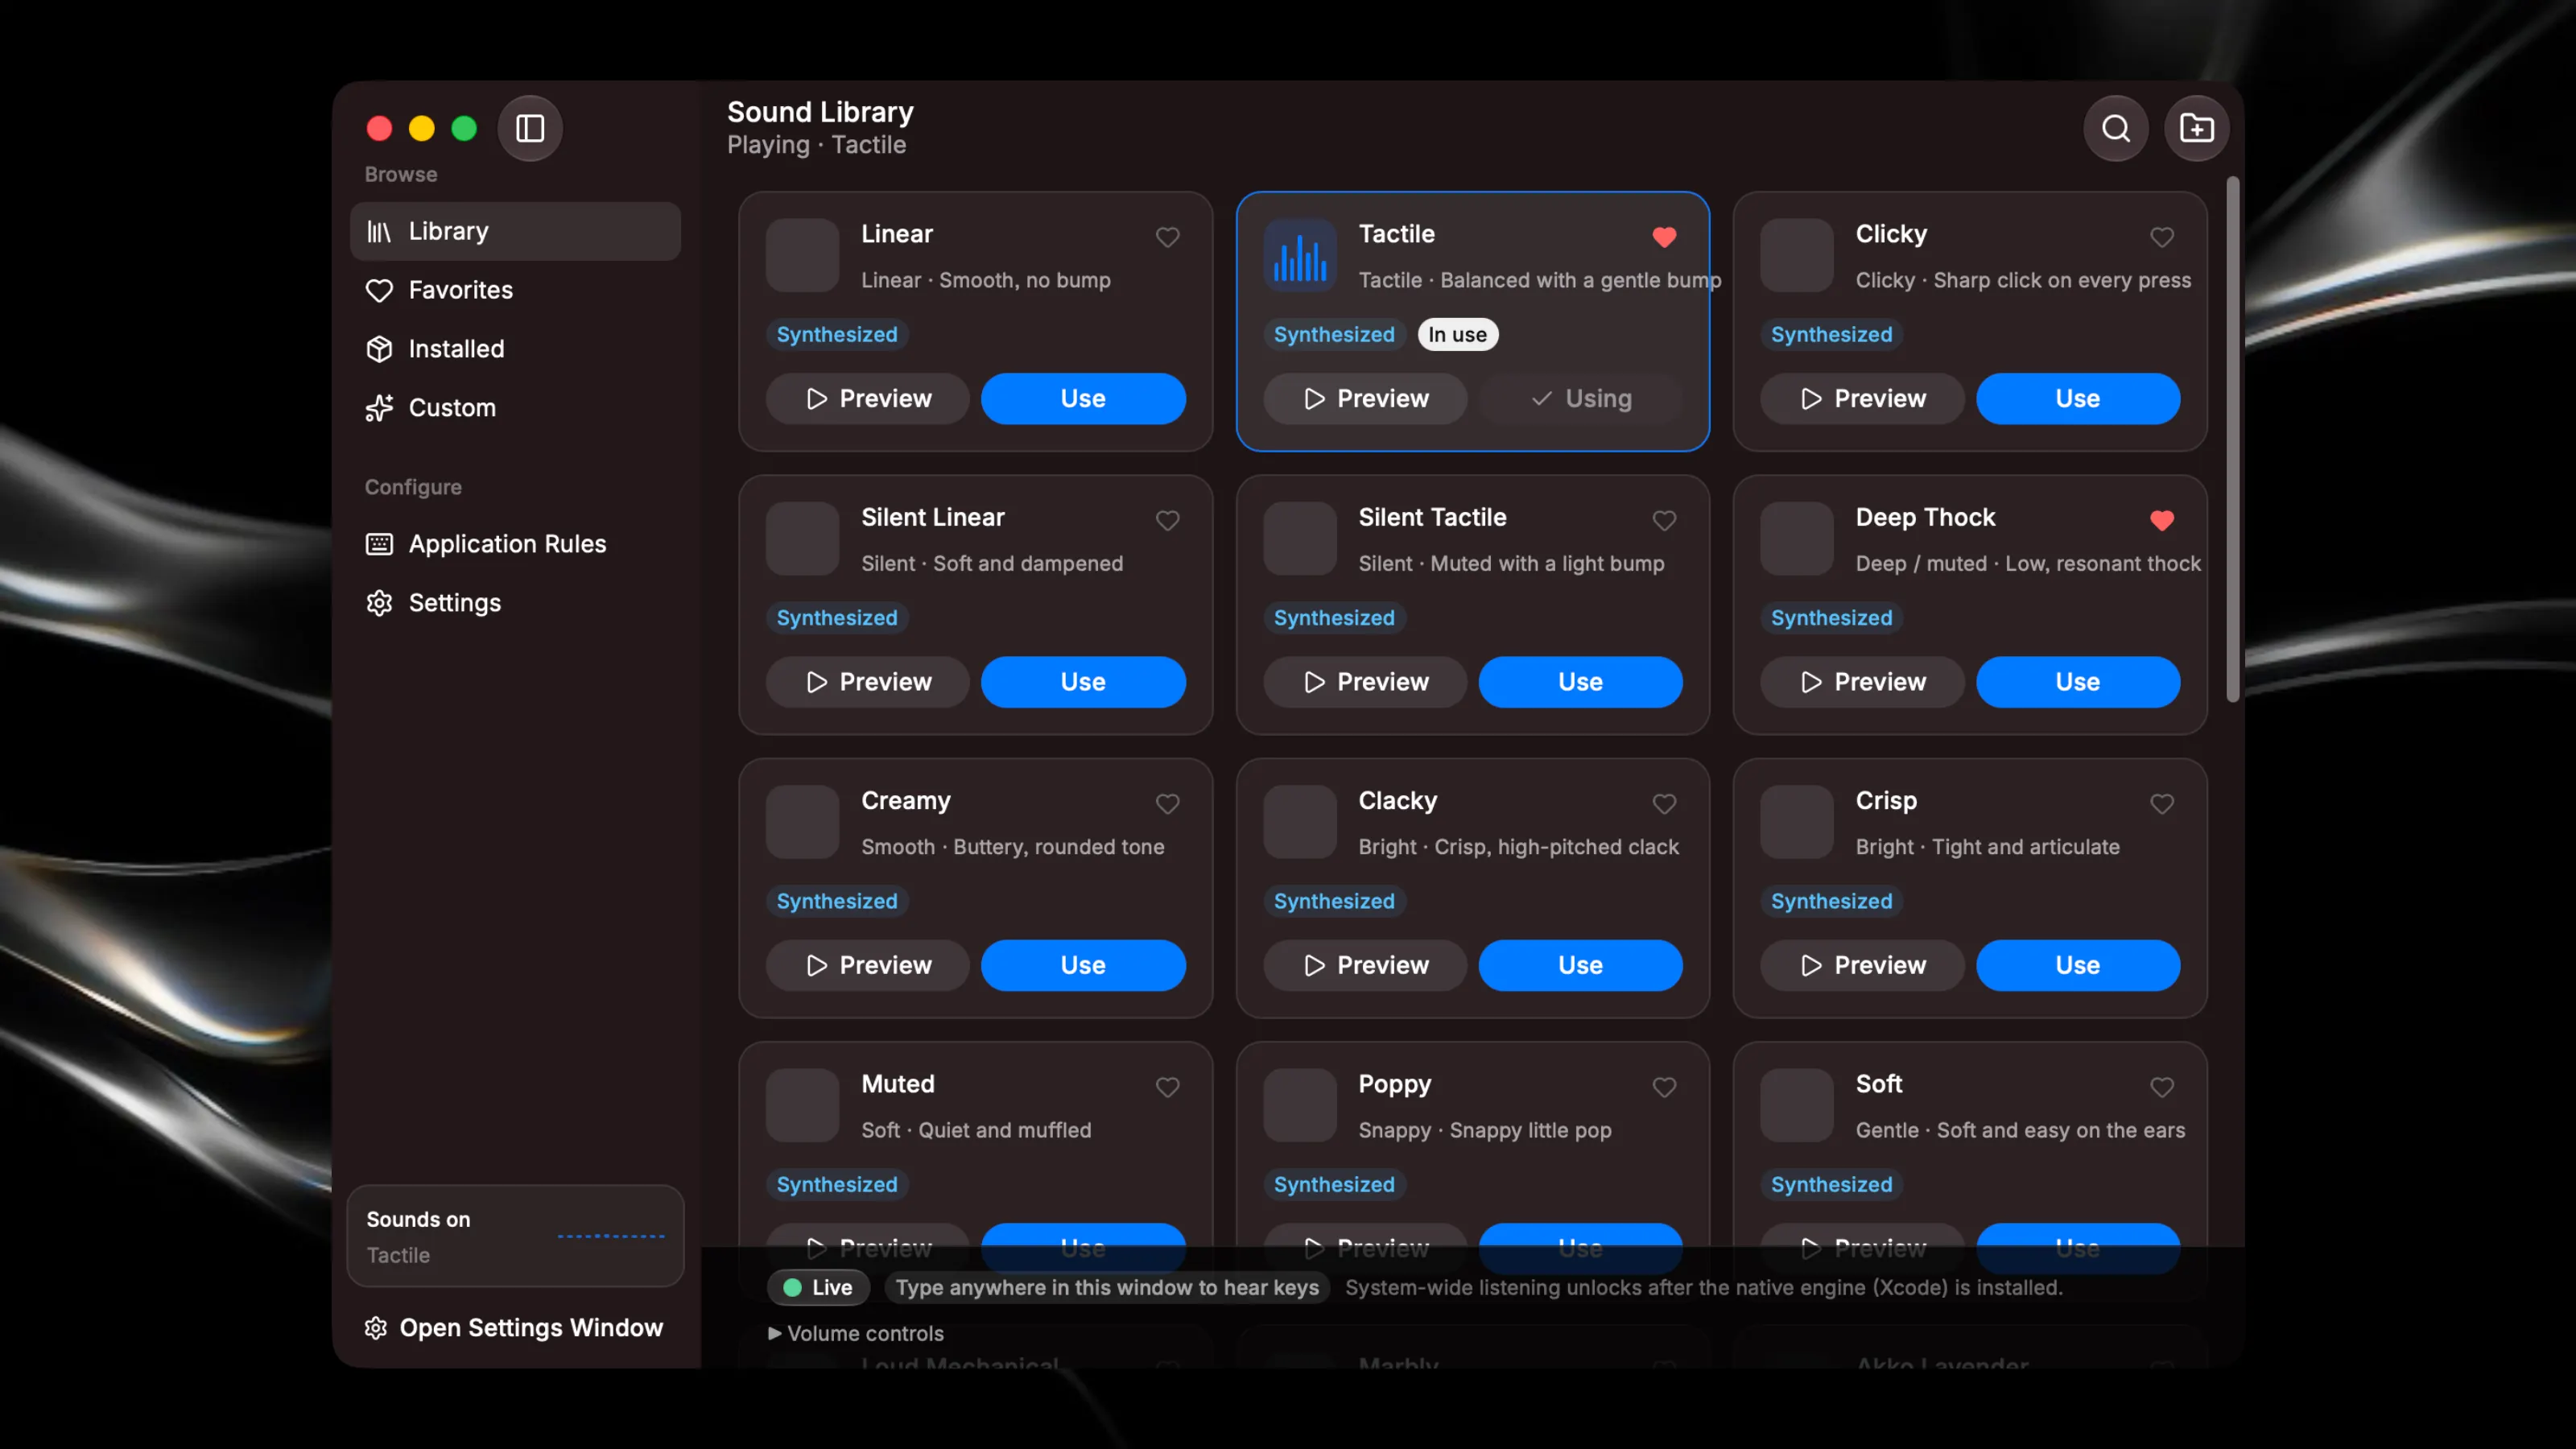Preview the Deep Thock sound

1862,682
